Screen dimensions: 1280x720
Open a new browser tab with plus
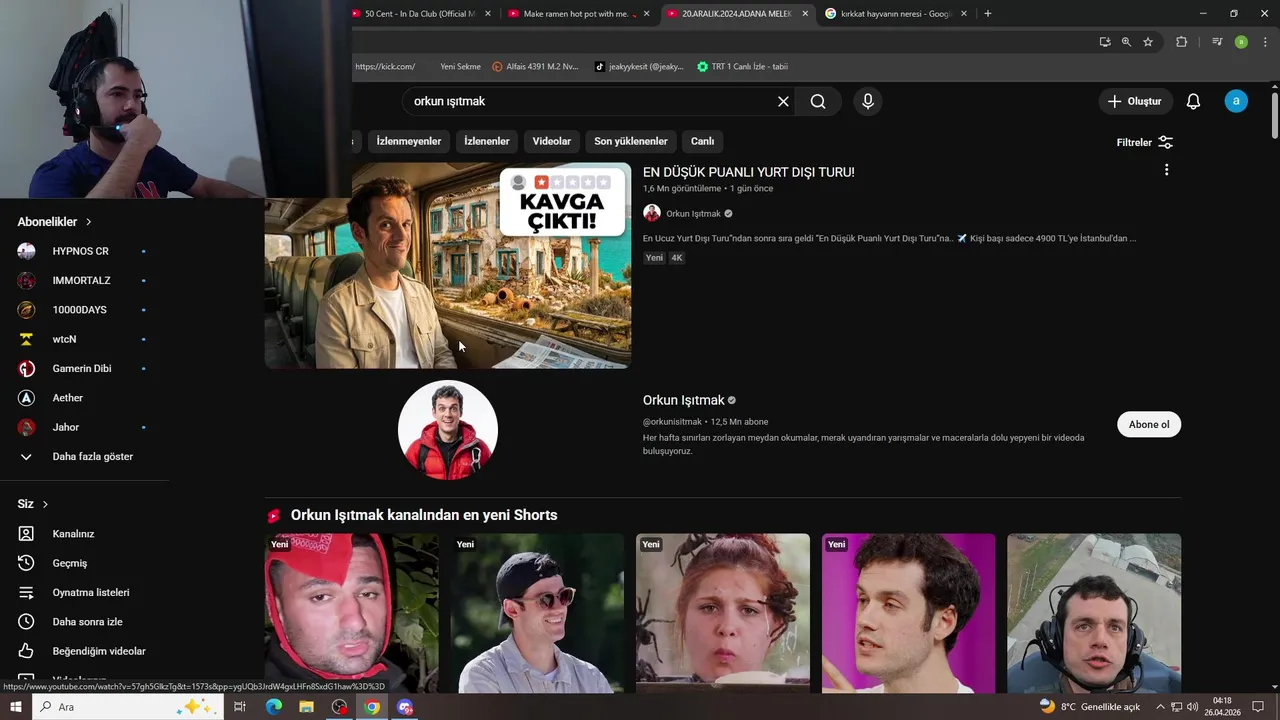(x=988, y=13)
